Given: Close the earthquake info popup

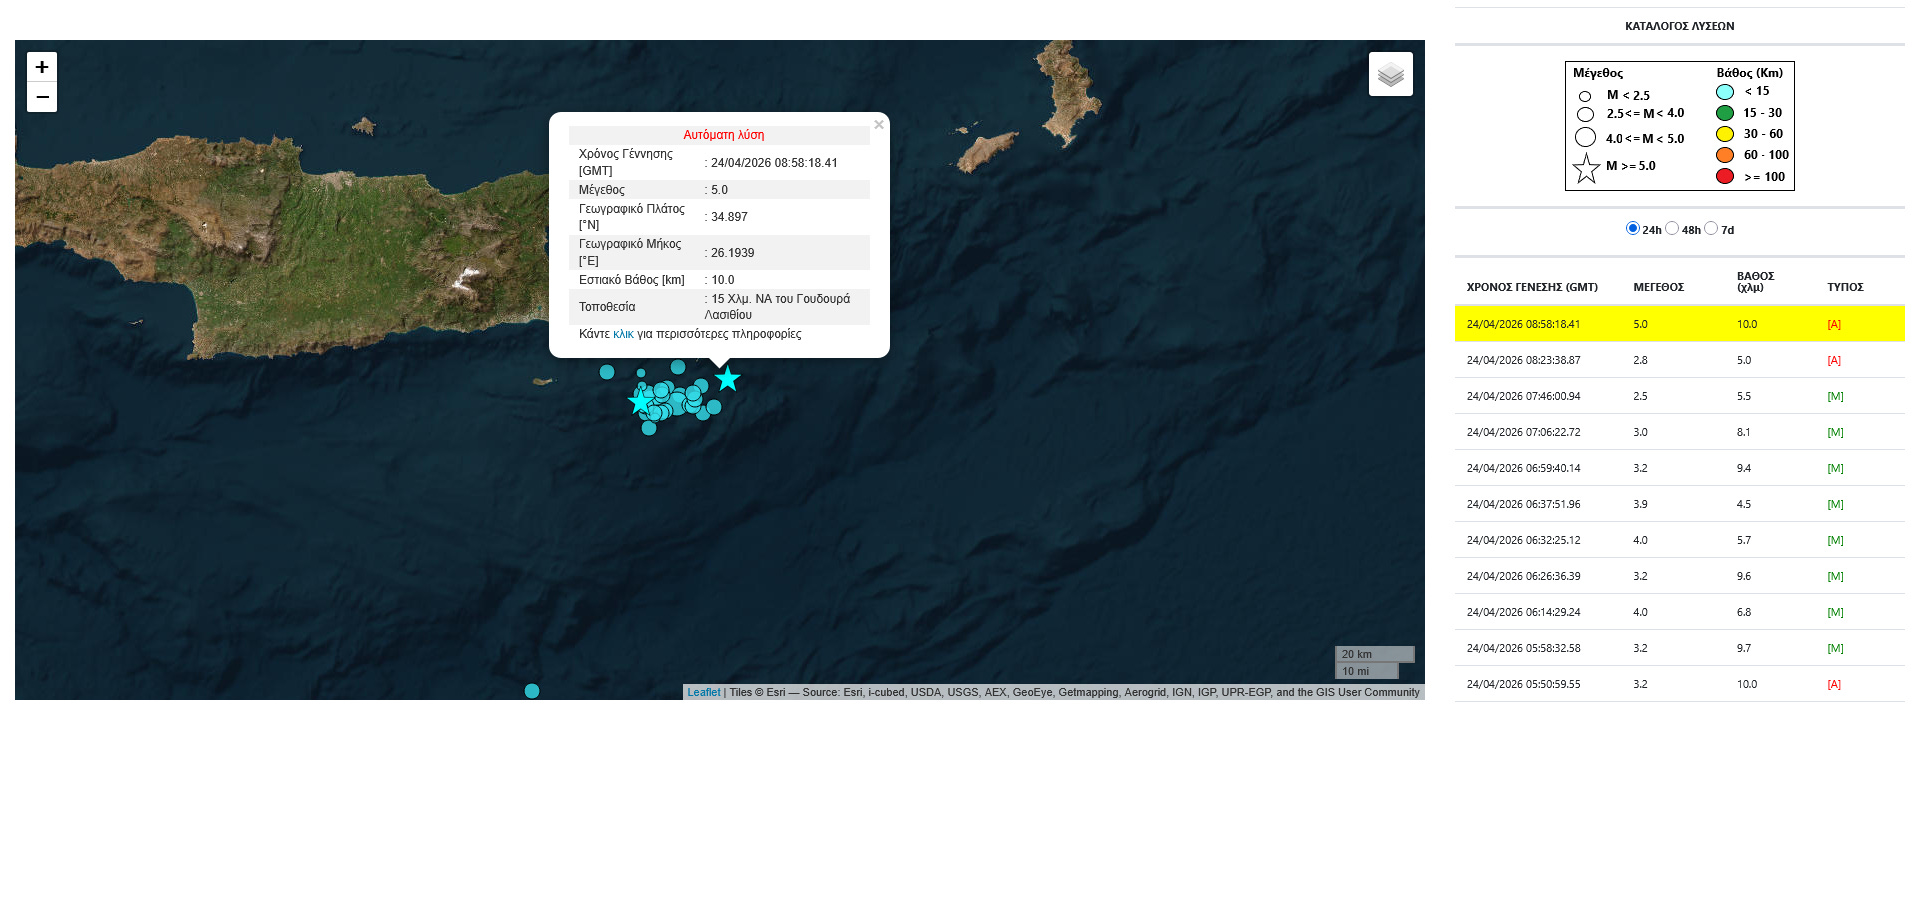Looking at the screenshot, I should pyautogui.click(x=878, y=125).
